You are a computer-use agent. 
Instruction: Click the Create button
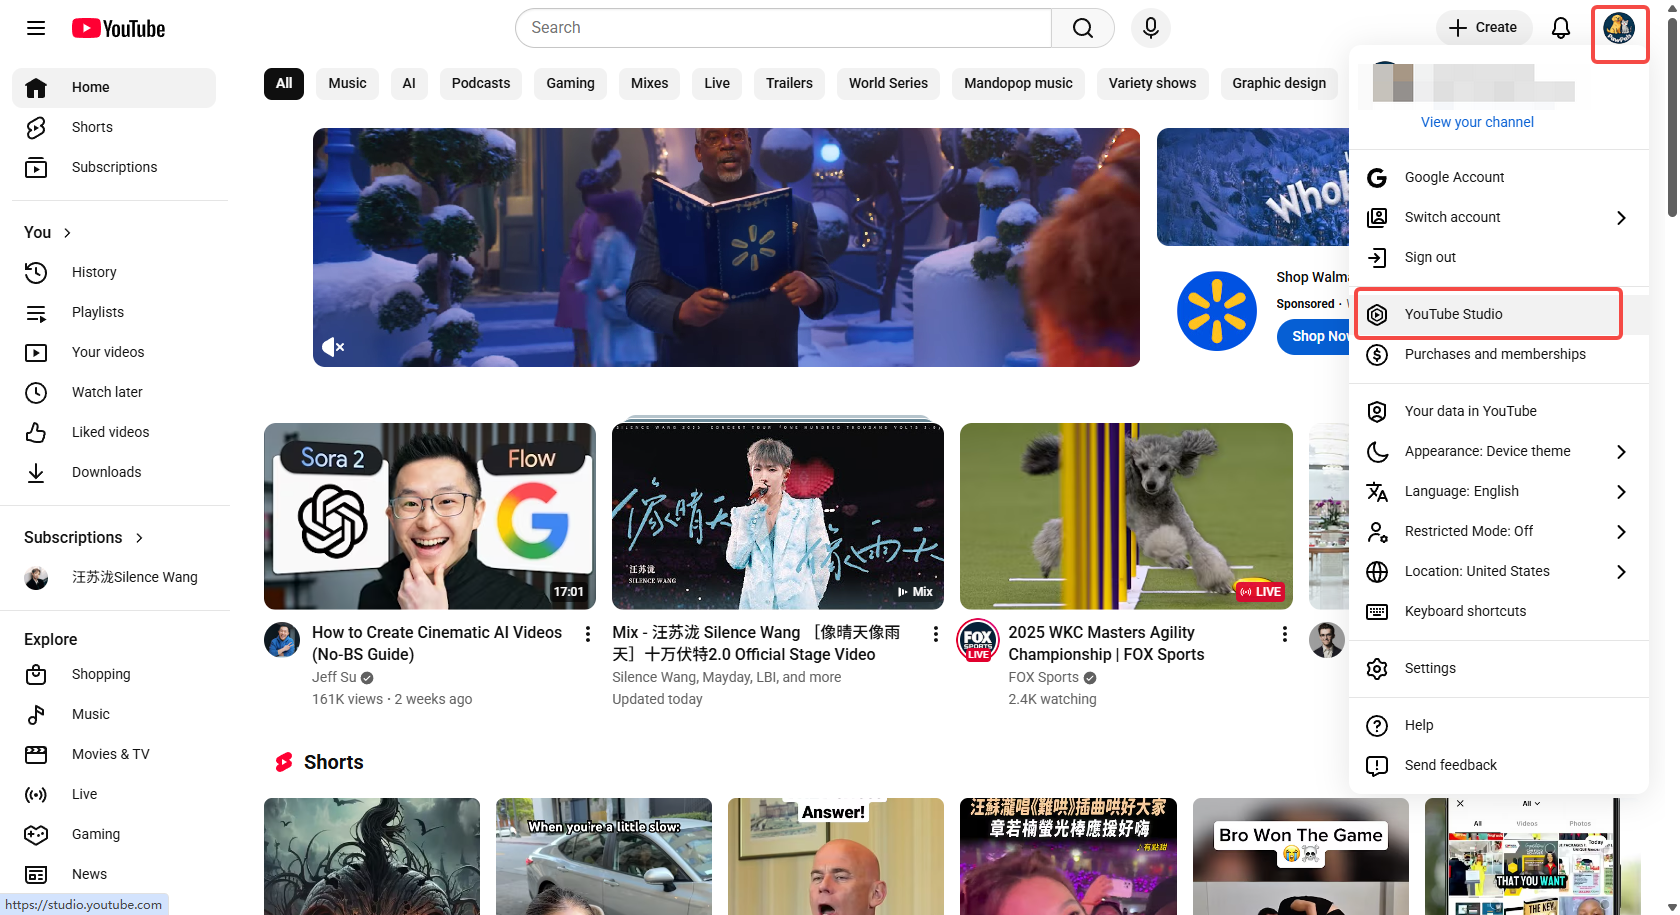coord(1484,27)
